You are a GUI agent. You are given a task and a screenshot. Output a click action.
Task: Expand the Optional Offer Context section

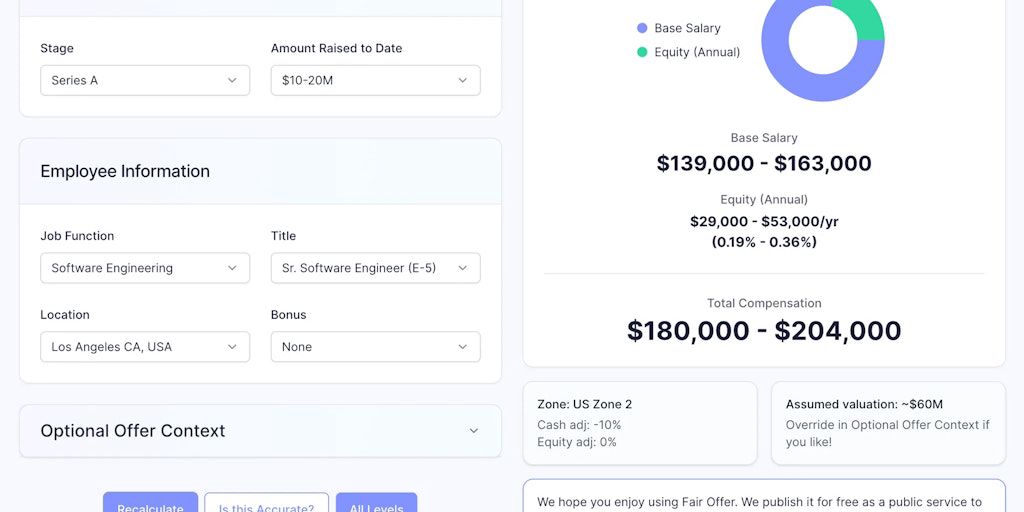point(260,431)
